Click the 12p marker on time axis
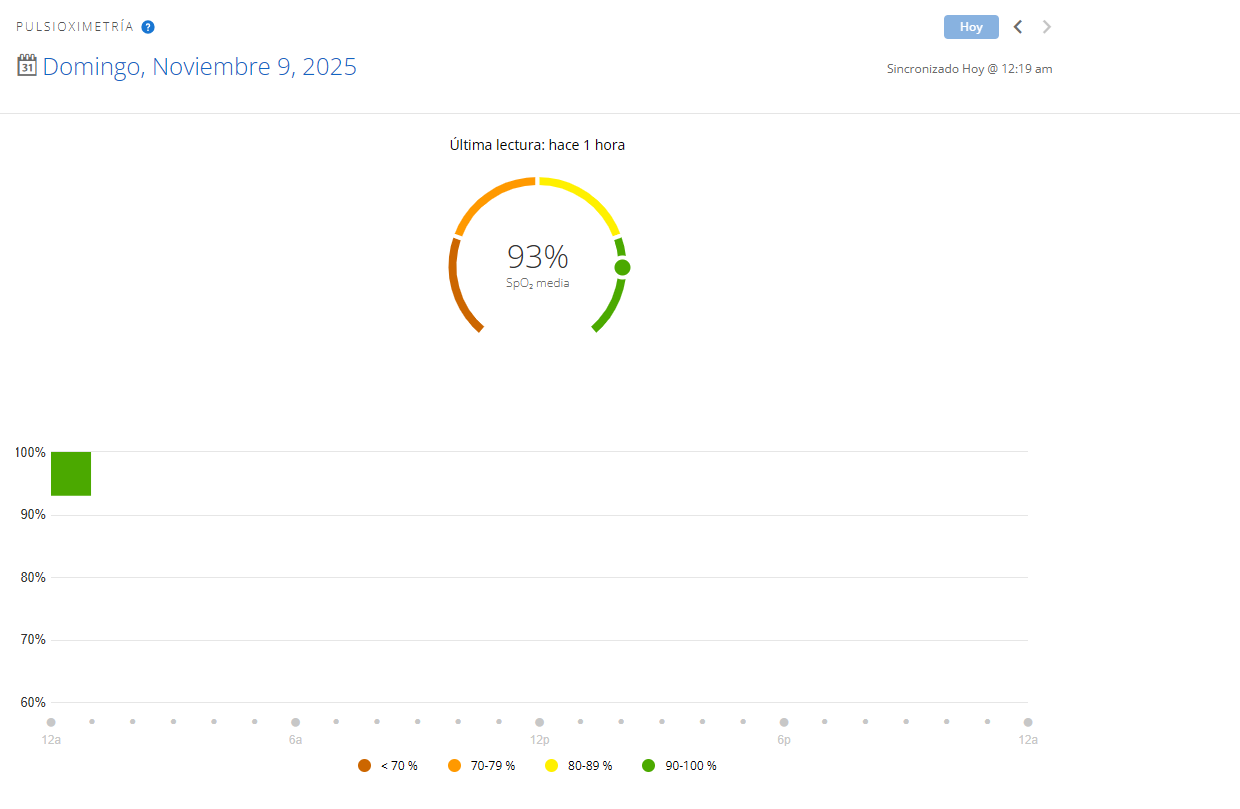1240x809 pixels. click(539, 722)
